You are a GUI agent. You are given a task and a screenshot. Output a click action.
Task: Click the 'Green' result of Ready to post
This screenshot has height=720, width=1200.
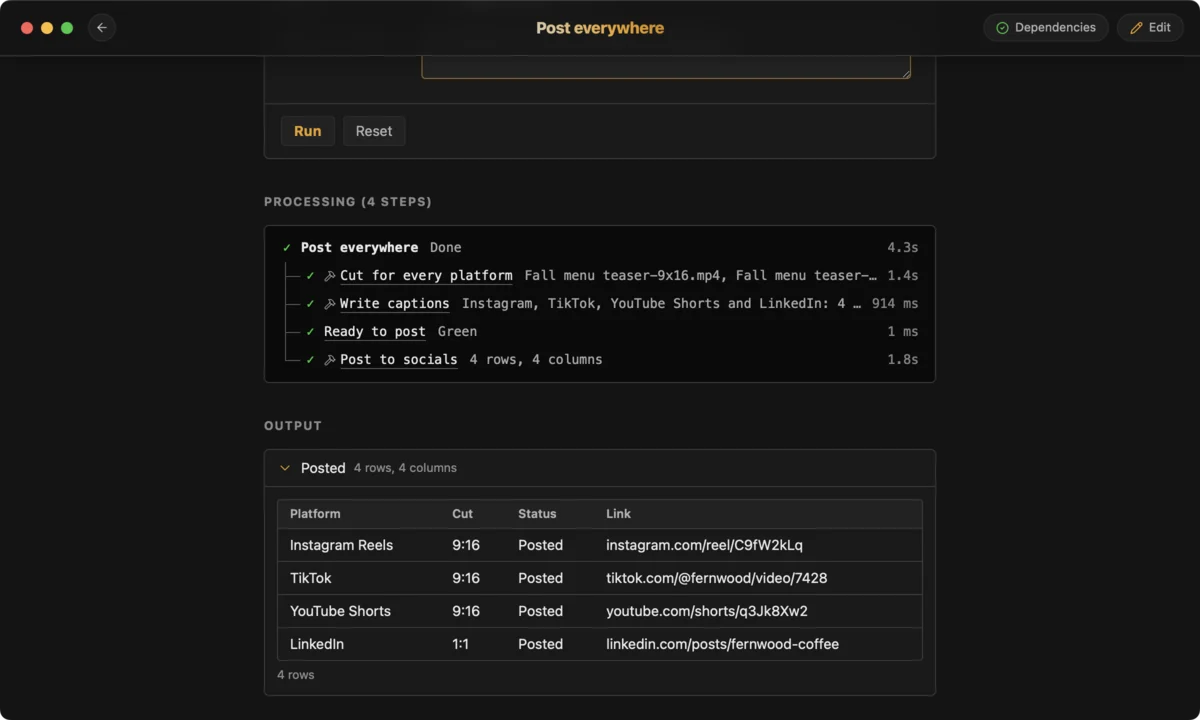457,331
